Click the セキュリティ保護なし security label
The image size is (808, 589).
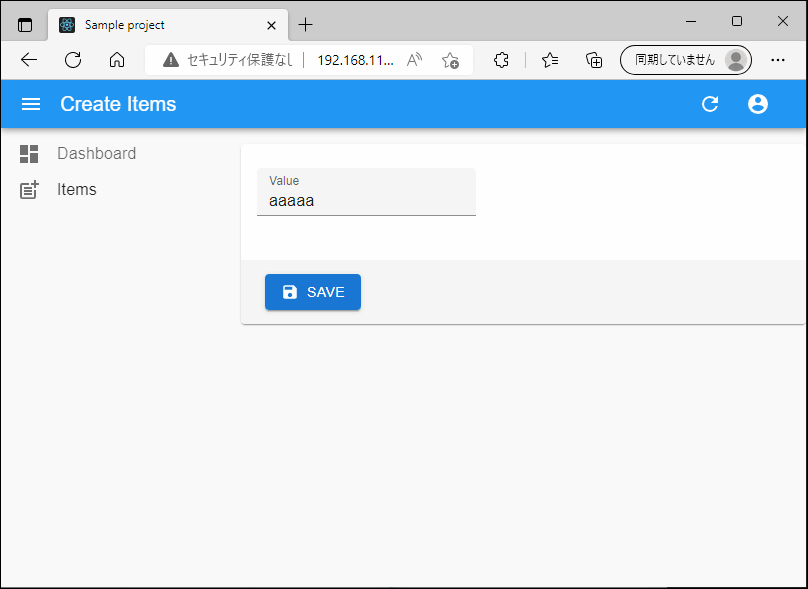click(240, 60)
